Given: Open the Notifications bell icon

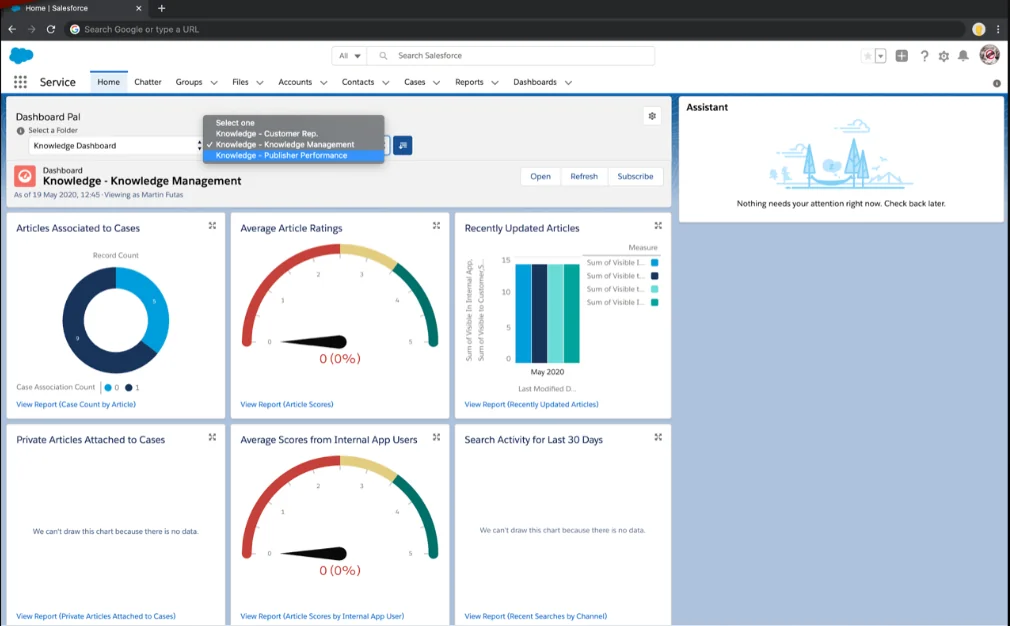Looking at the screenshot, I should (x=963, y=56).
